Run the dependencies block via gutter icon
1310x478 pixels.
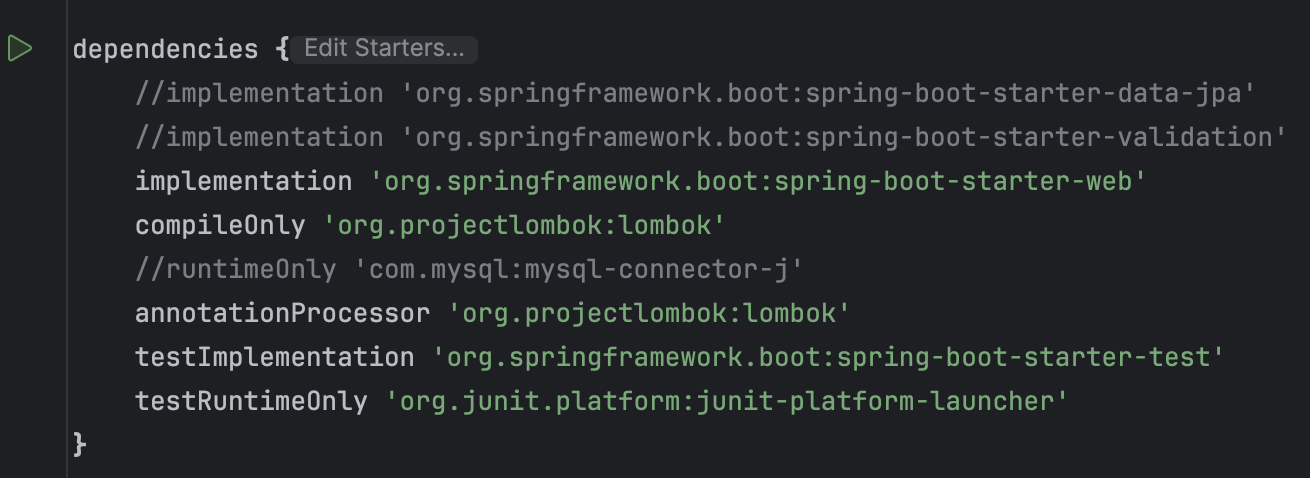[x=20, y=48]
